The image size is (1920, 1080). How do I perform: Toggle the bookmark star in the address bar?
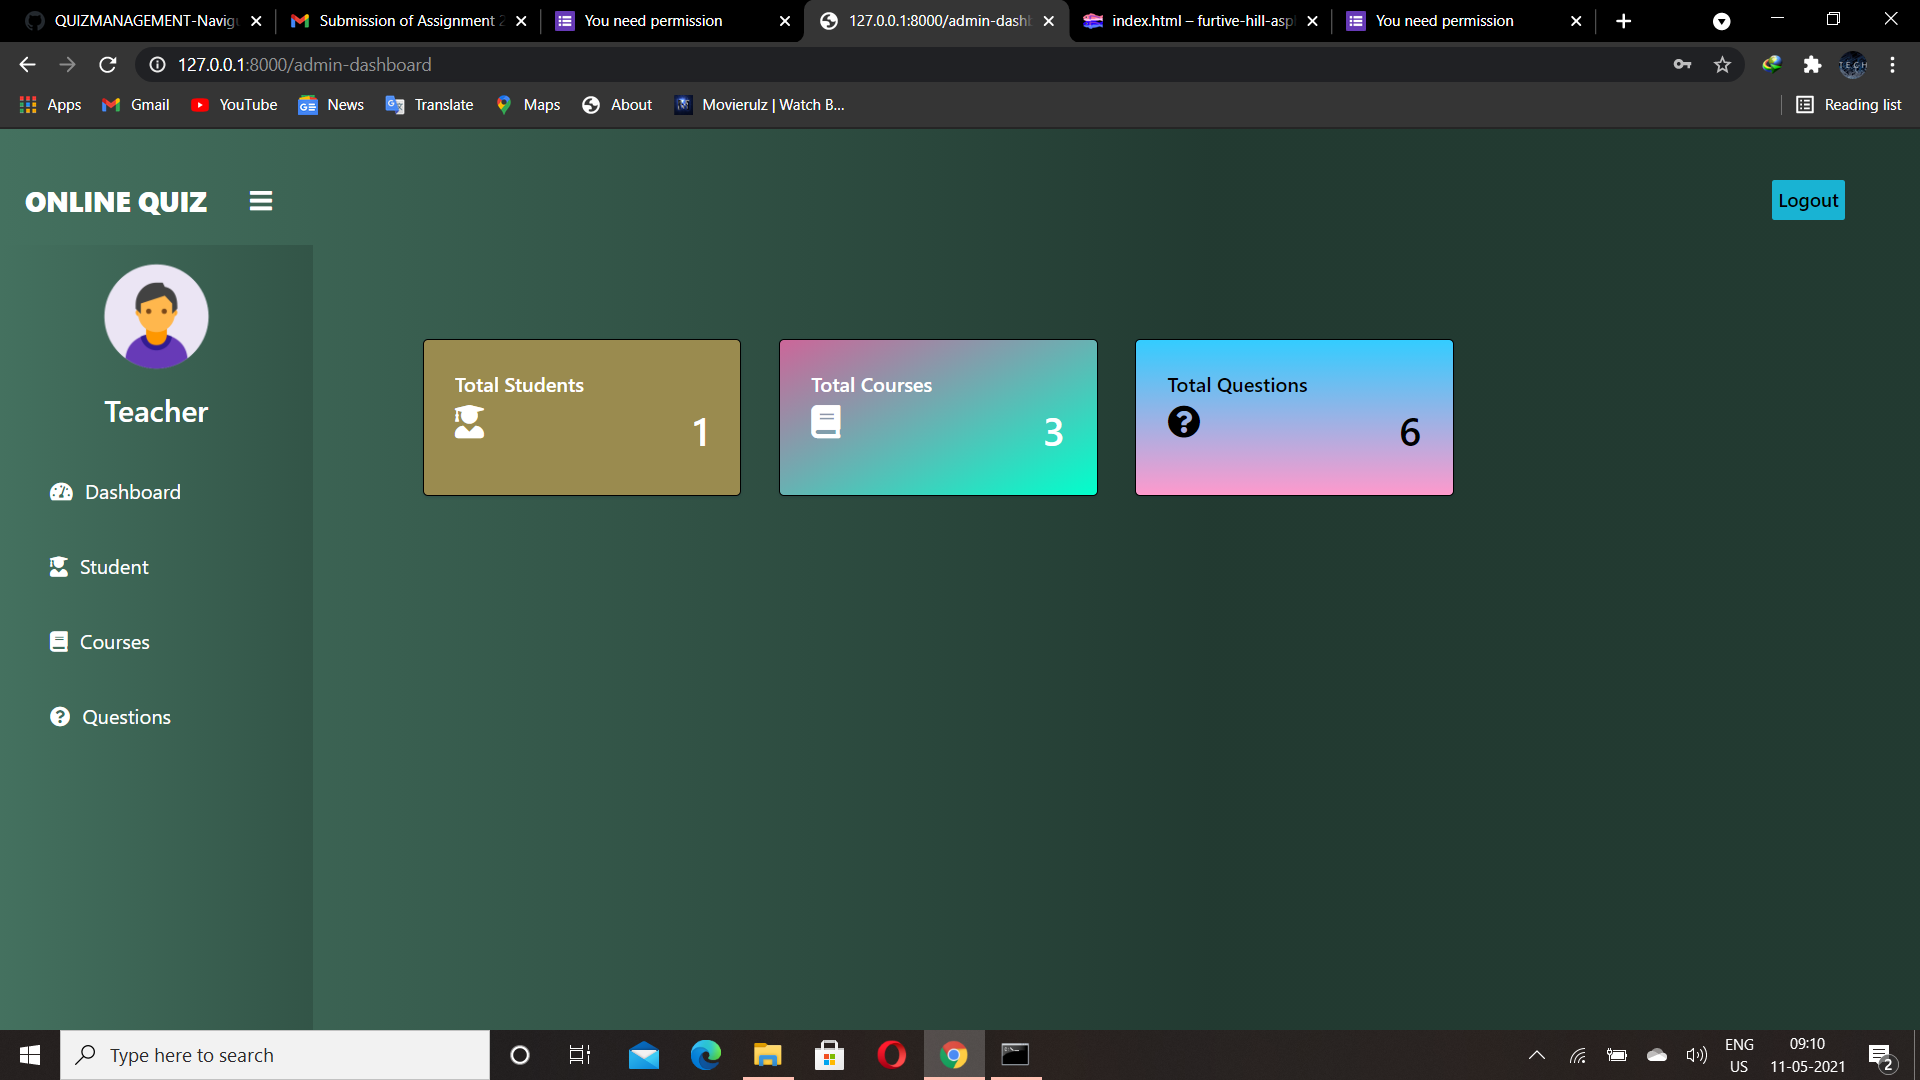click(x=1722, y=64)
